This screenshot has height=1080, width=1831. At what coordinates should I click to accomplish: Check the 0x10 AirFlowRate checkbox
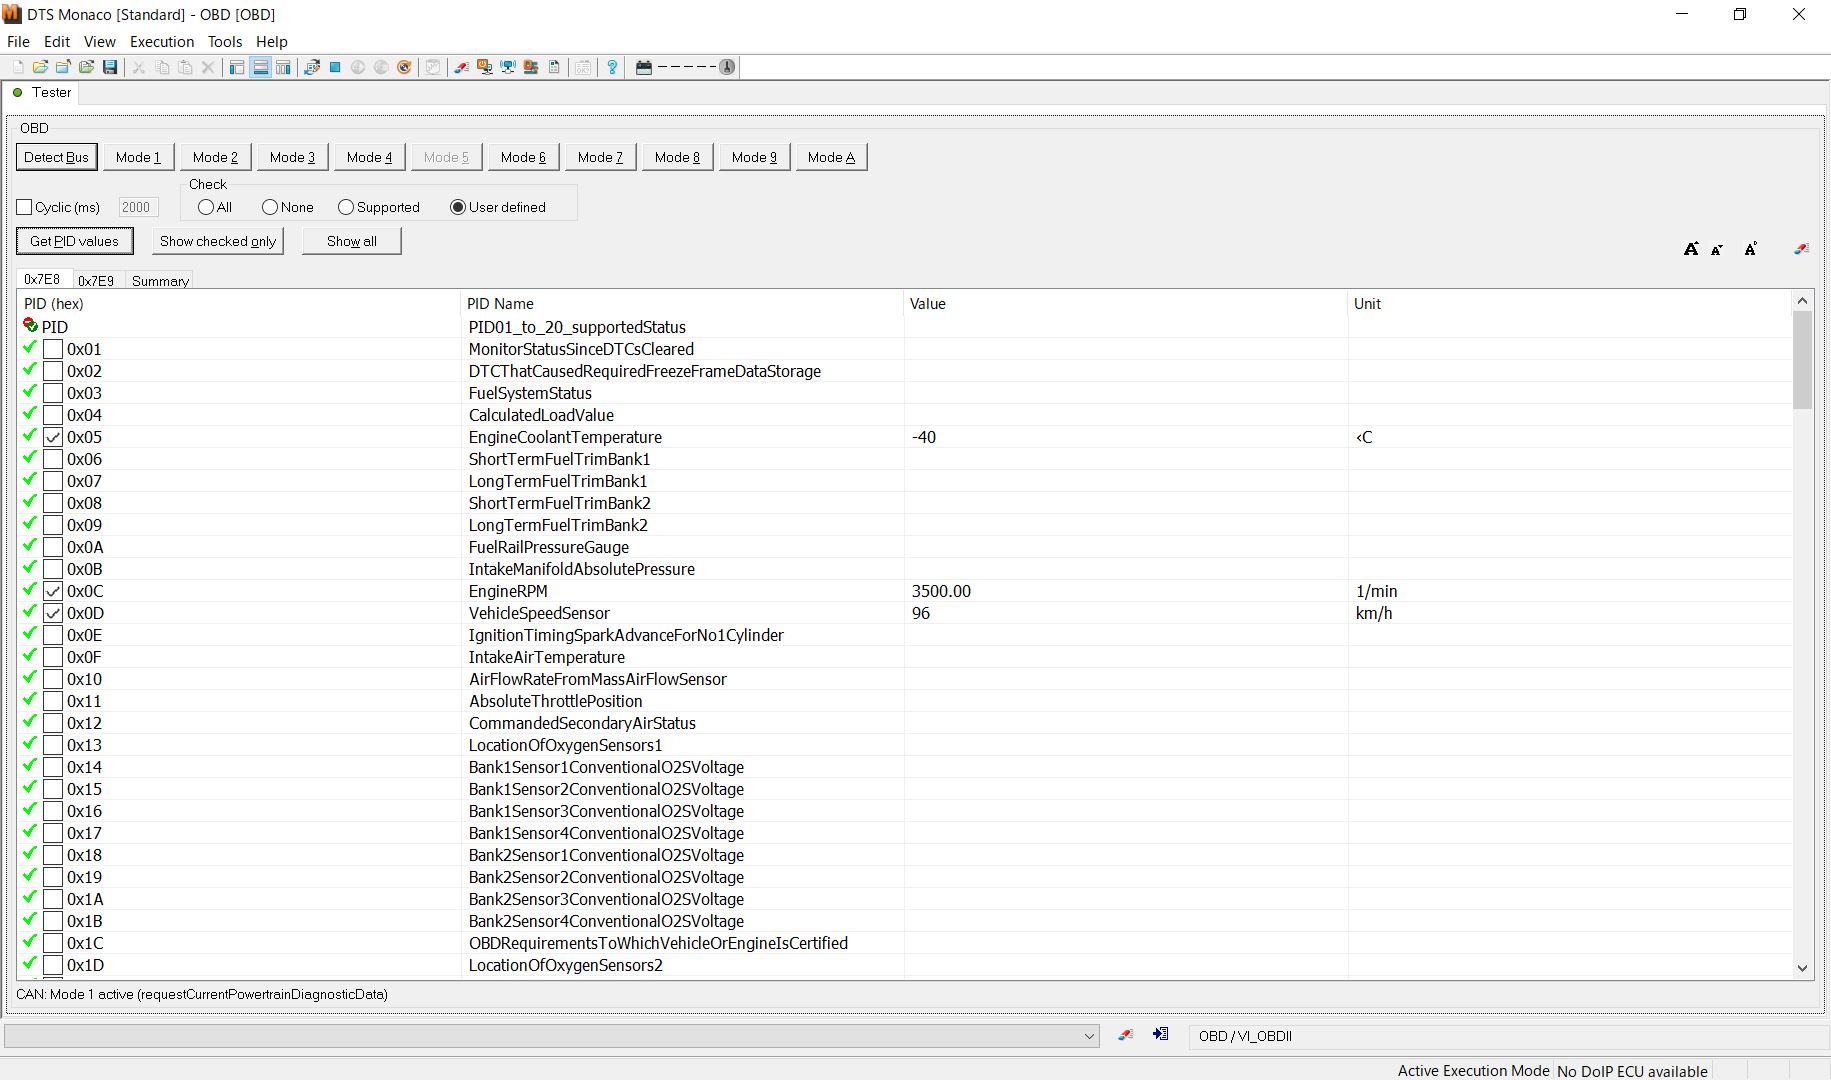click(53, 679)
